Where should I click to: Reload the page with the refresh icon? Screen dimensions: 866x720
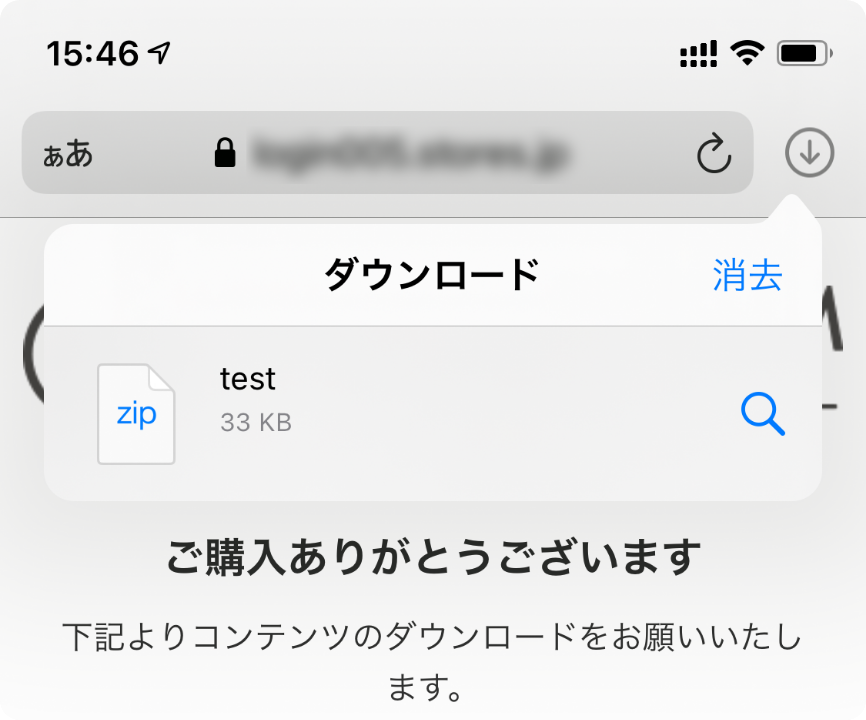click(713, 154)
